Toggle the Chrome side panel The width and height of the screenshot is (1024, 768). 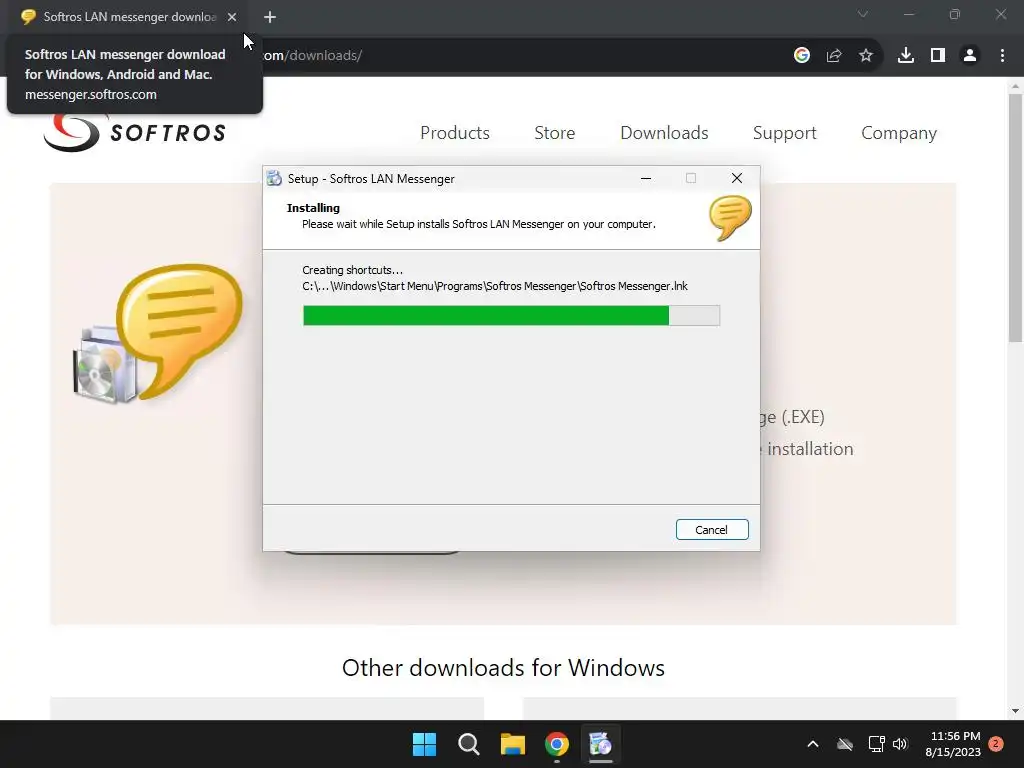tap(938, 56)
